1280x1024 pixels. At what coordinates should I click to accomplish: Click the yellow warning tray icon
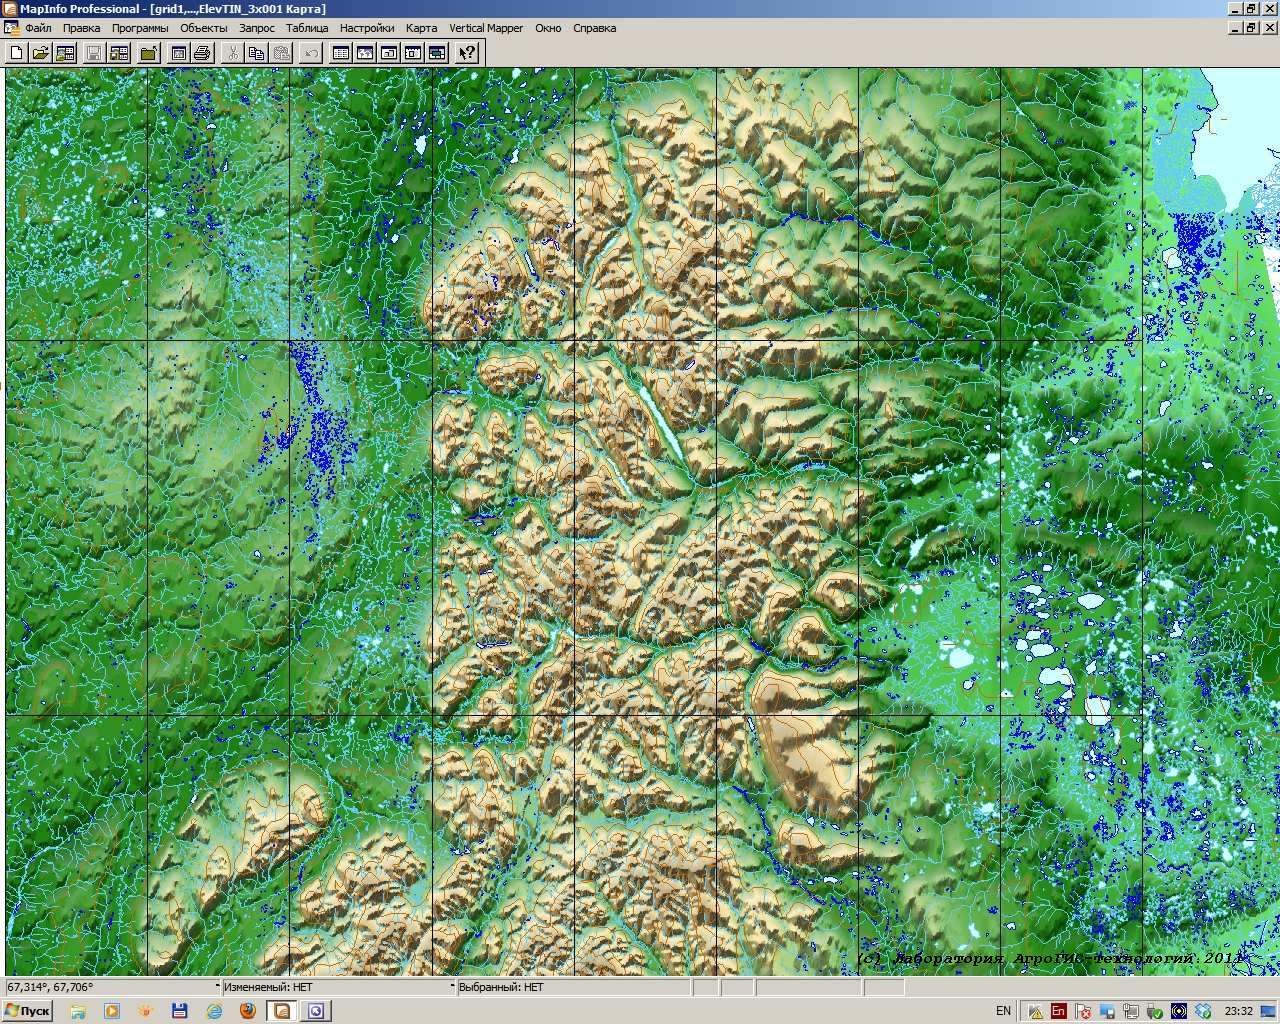pyautogui.click(x=1035, y=1011)
